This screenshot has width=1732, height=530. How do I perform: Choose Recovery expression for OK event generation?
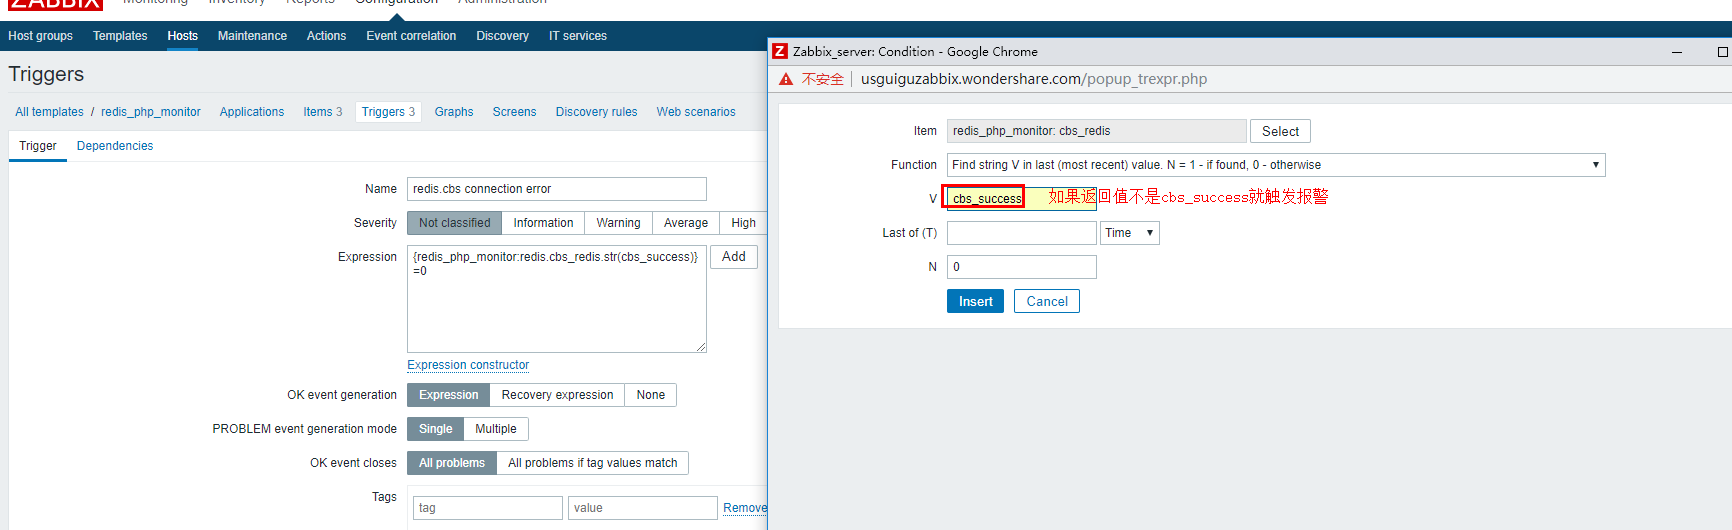[557, 395]
